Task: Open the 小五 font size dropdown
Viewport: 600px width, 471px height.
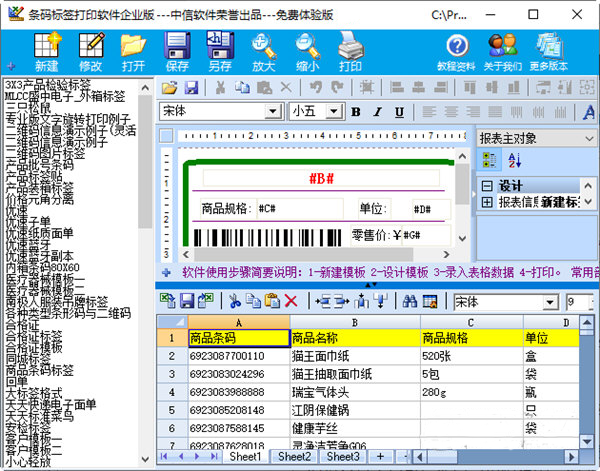Action: click(x=334, y=112)
